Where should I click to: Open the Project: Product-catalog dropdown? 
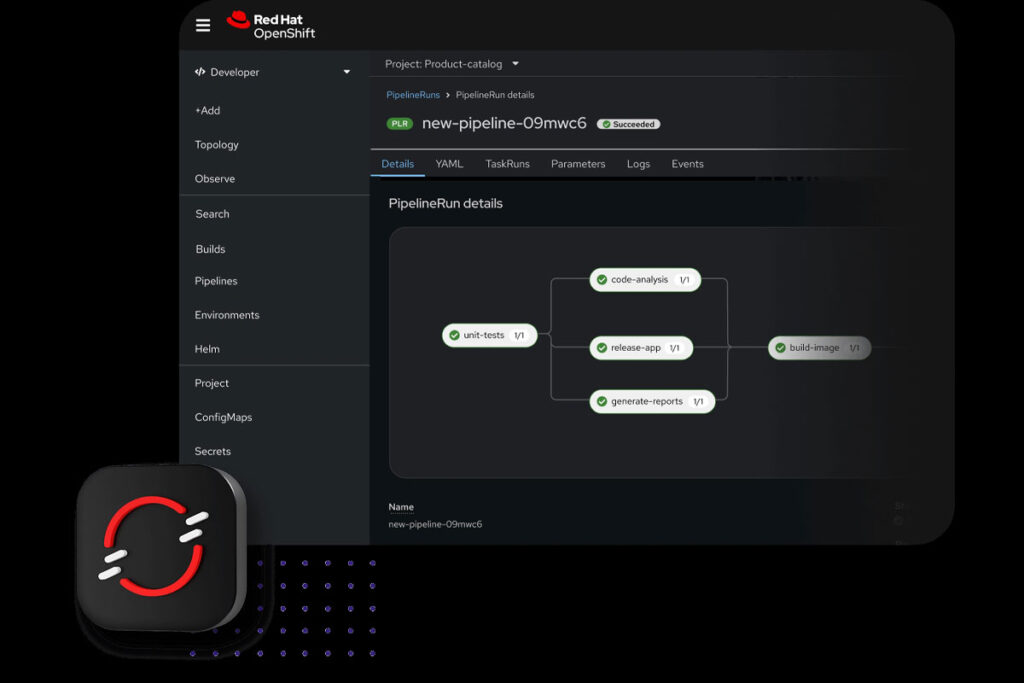point(451,63)
